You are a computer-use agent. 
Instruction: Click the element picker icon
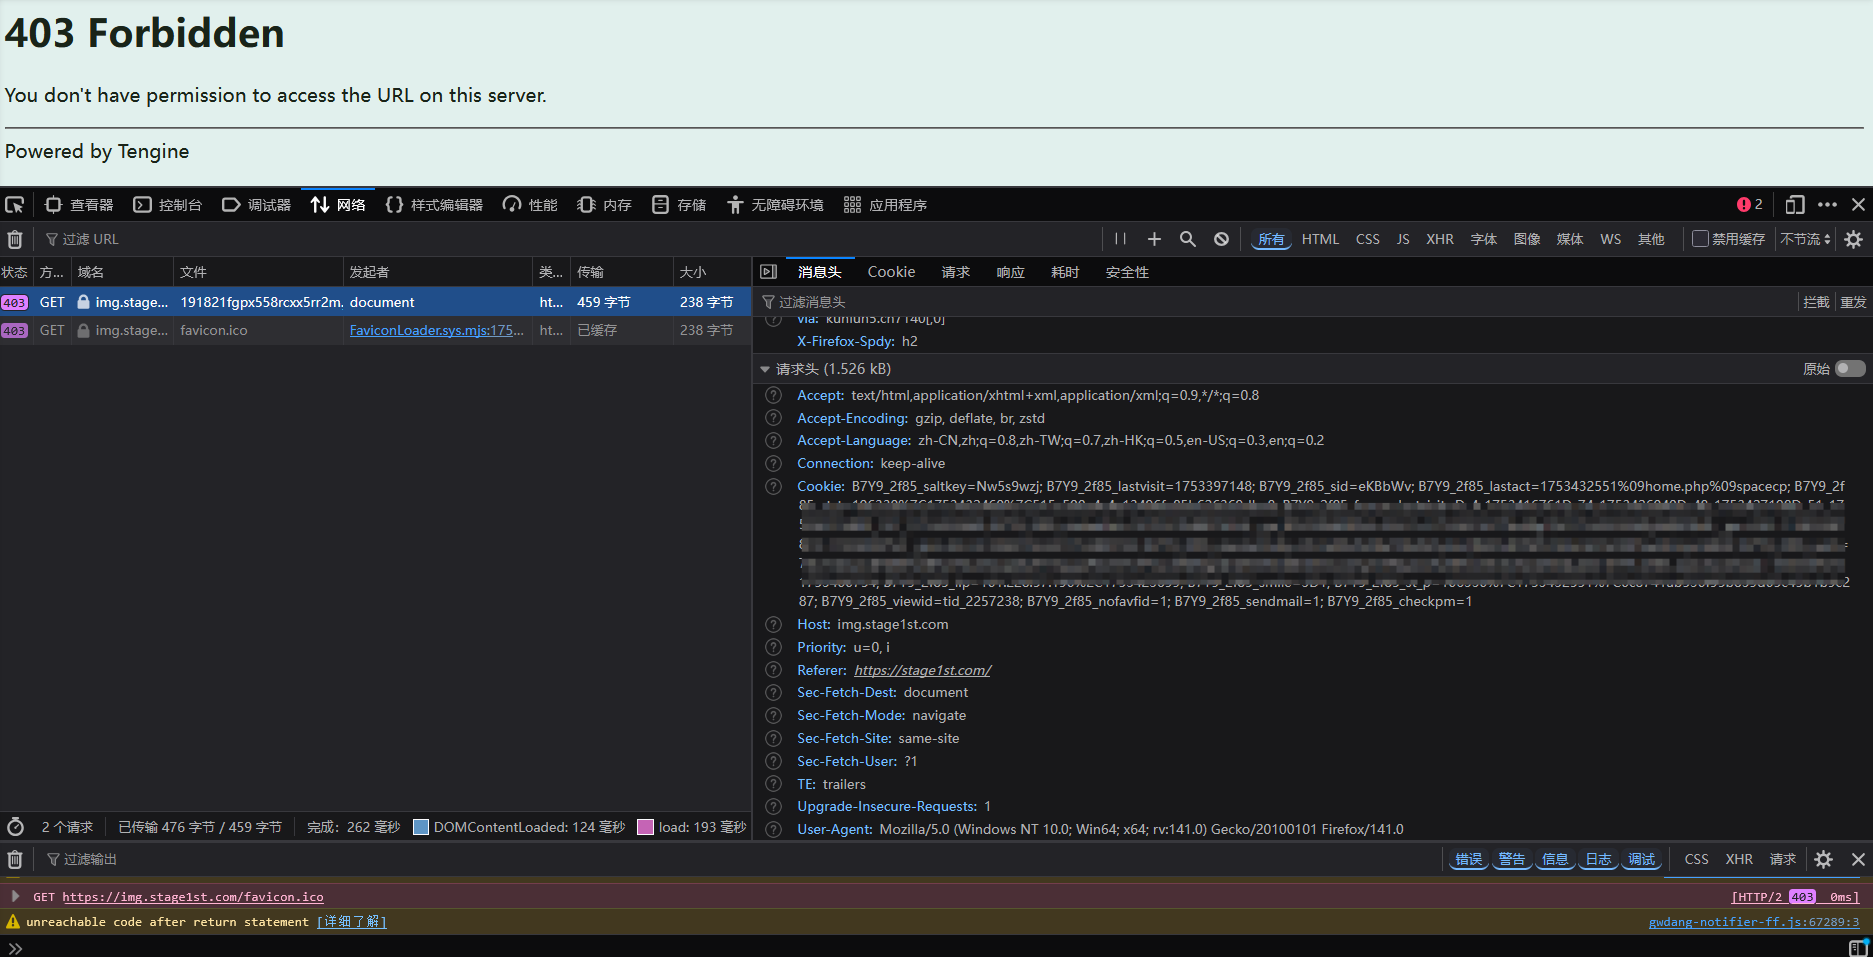click(14, 205)
